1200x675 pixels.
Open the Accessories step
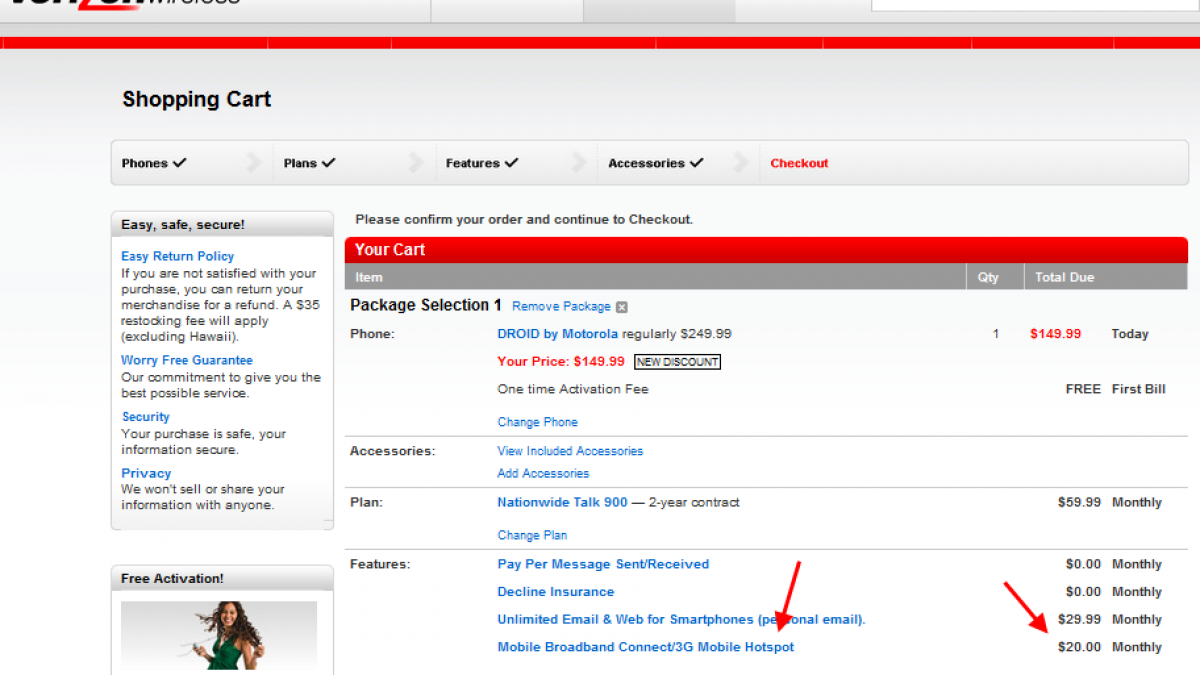pos(656,163)
